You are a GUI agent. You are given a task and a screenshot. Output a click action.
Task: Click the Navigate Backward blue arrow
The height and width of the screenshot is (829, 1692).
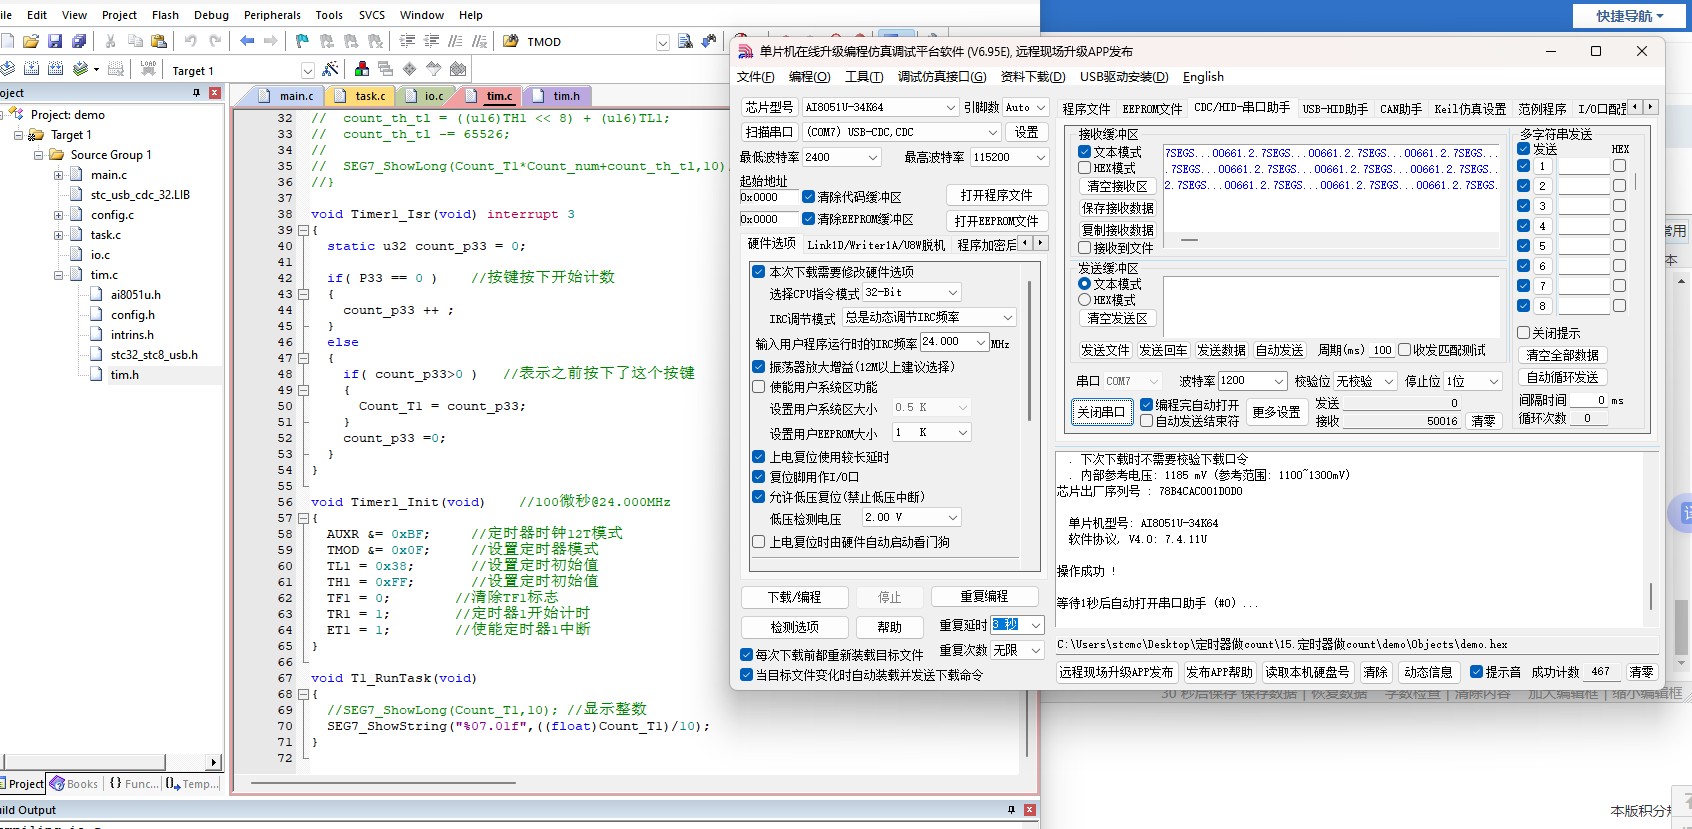[x=247, y=41]
